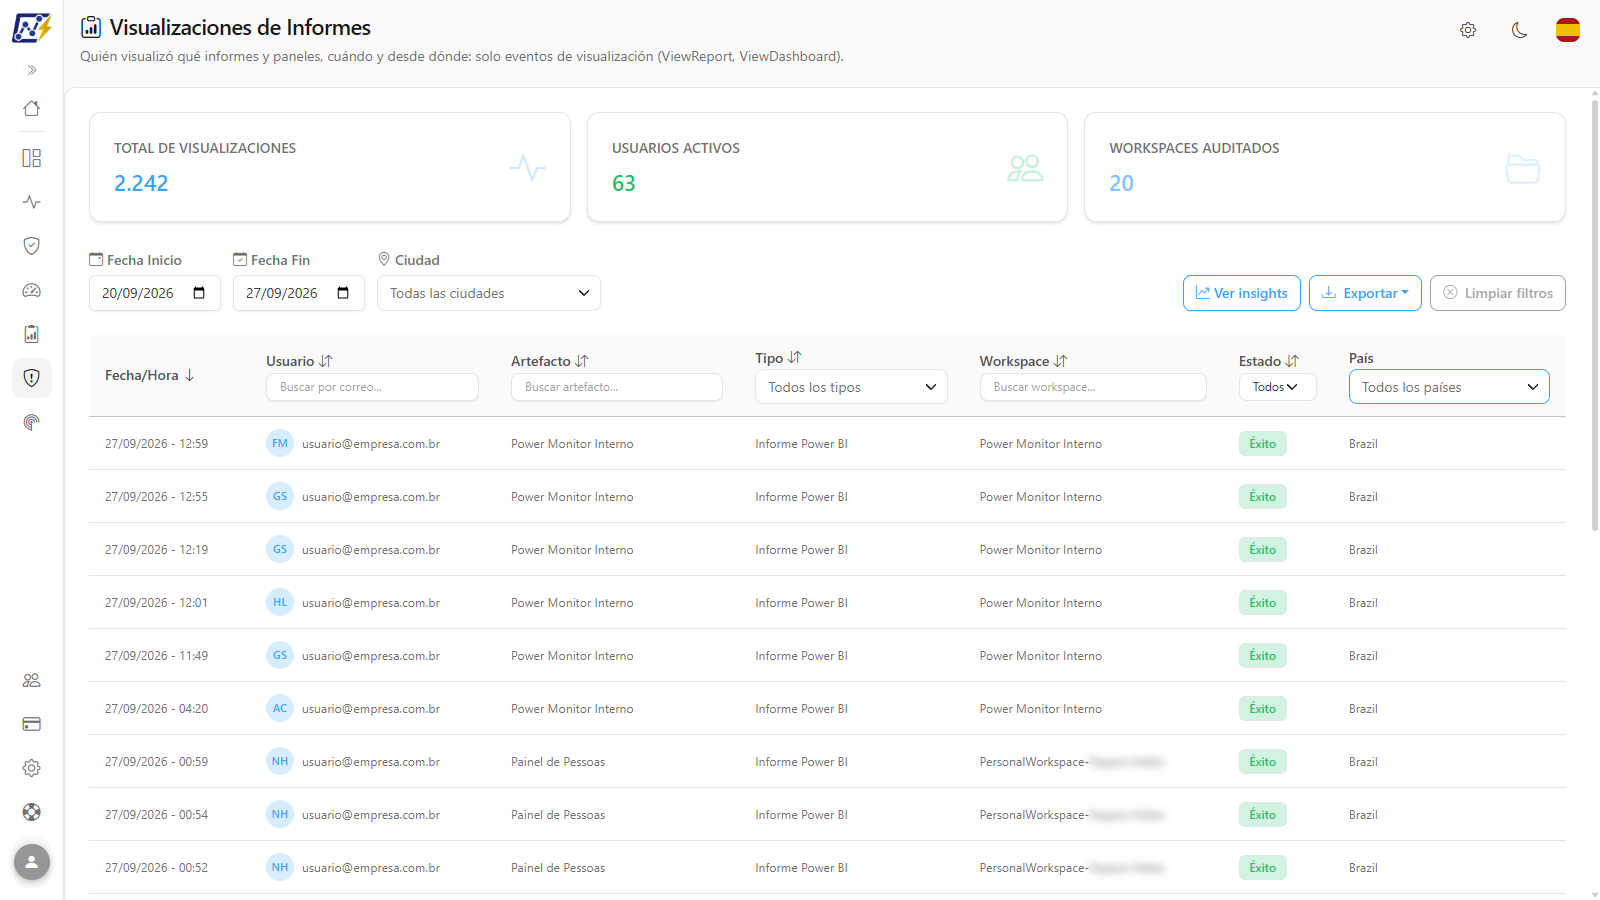The image size is (1600, 900).
Task: Open the Exportar dropdown button
Action: coord(1365,293)
